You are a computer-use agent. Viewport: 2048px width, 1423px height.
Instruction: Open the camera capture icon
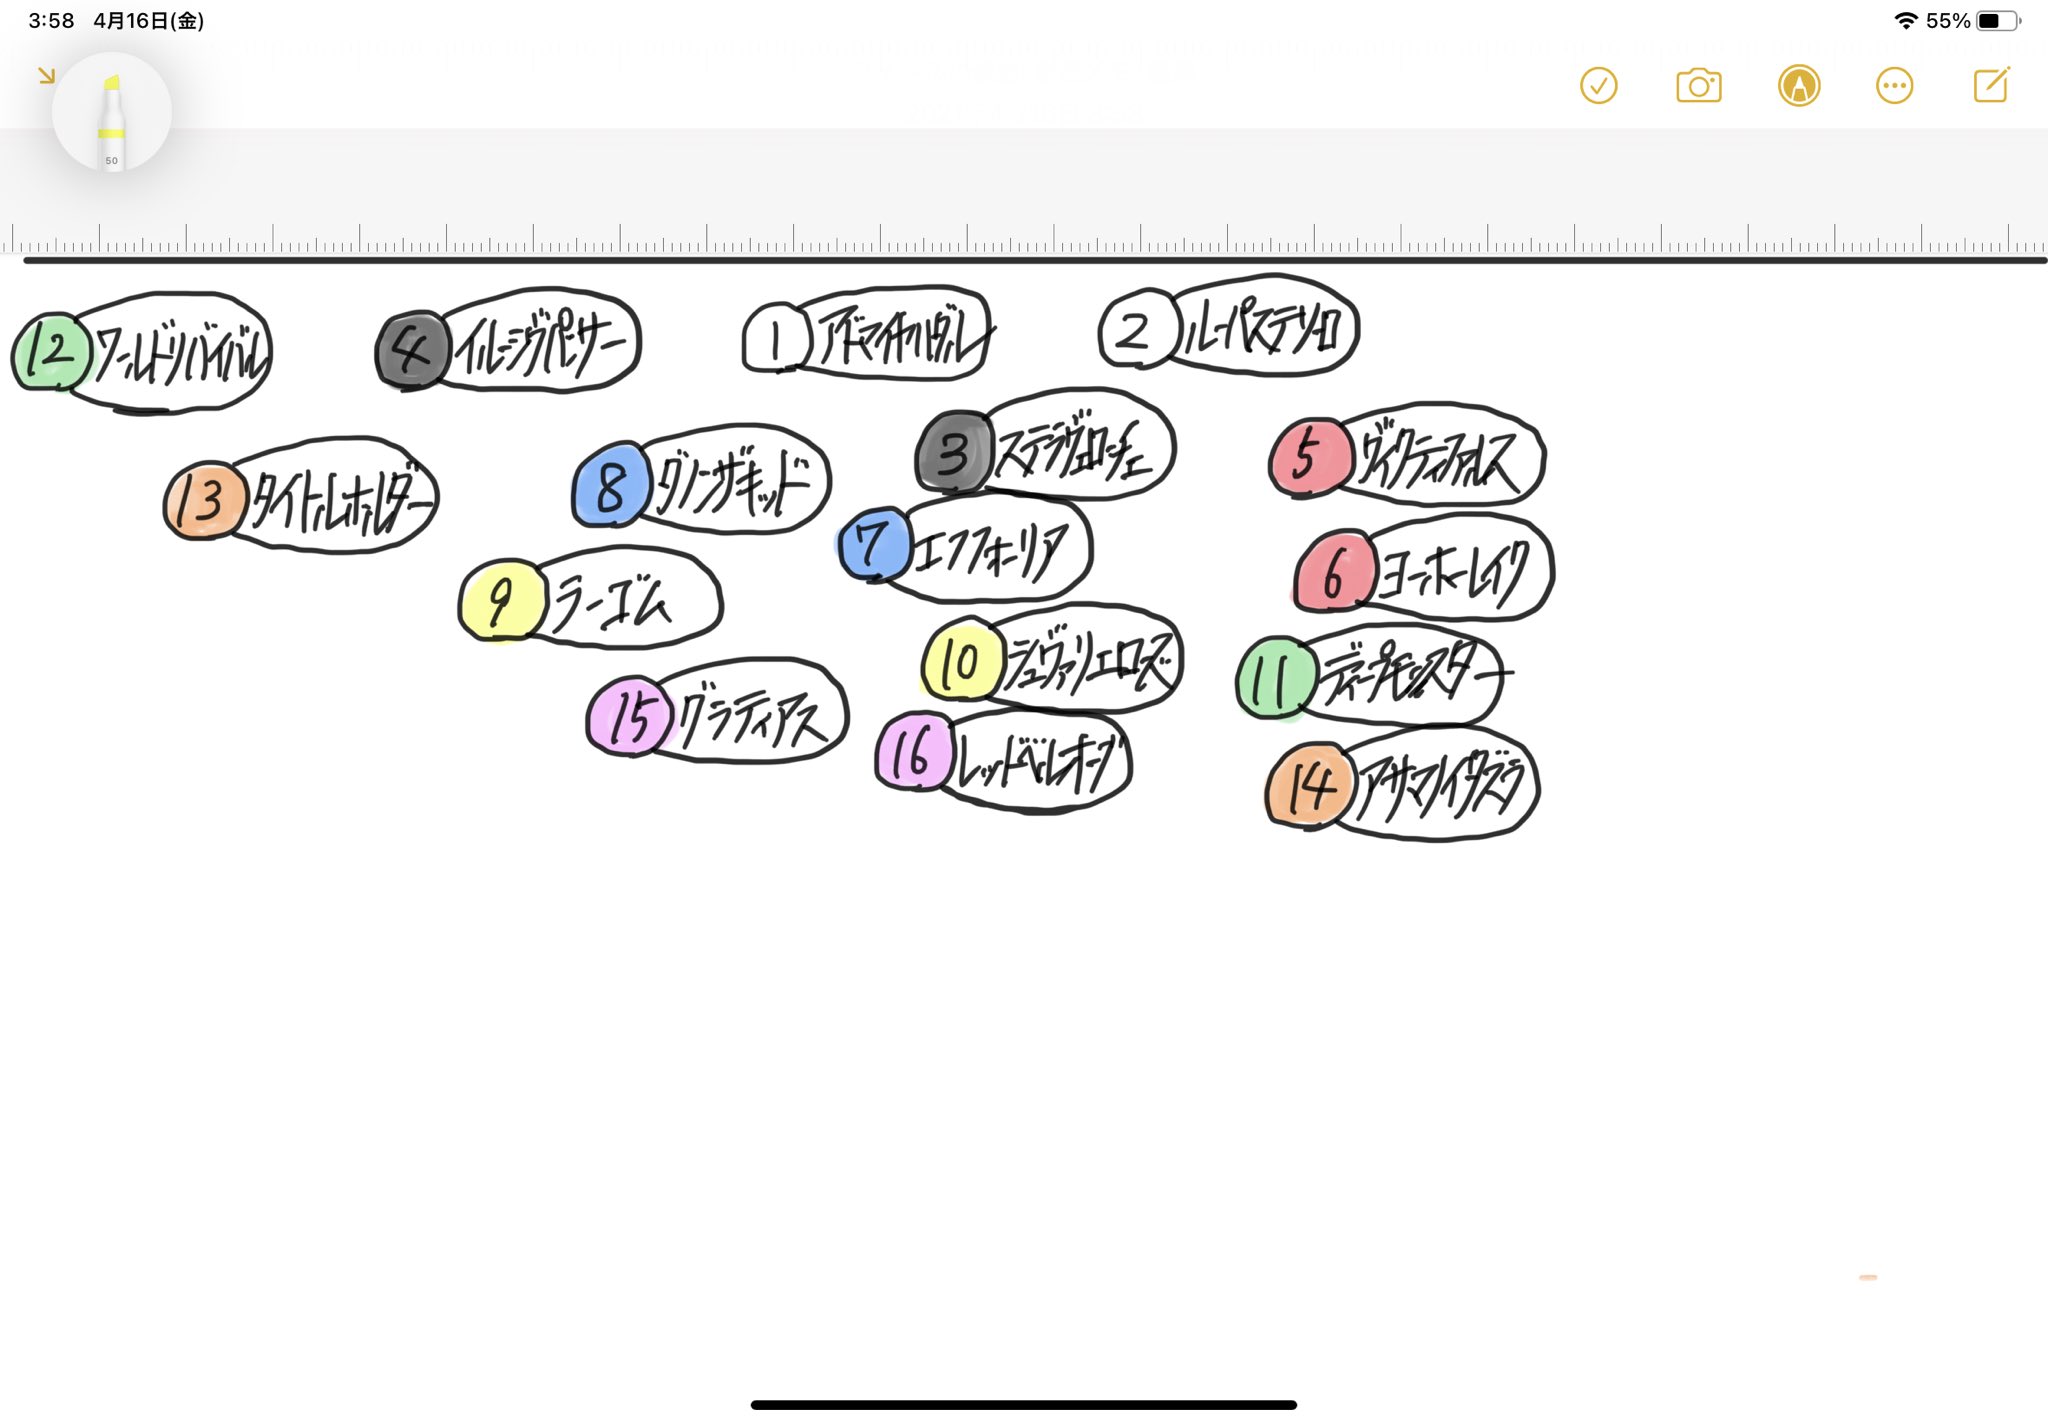coord(1696,84)
